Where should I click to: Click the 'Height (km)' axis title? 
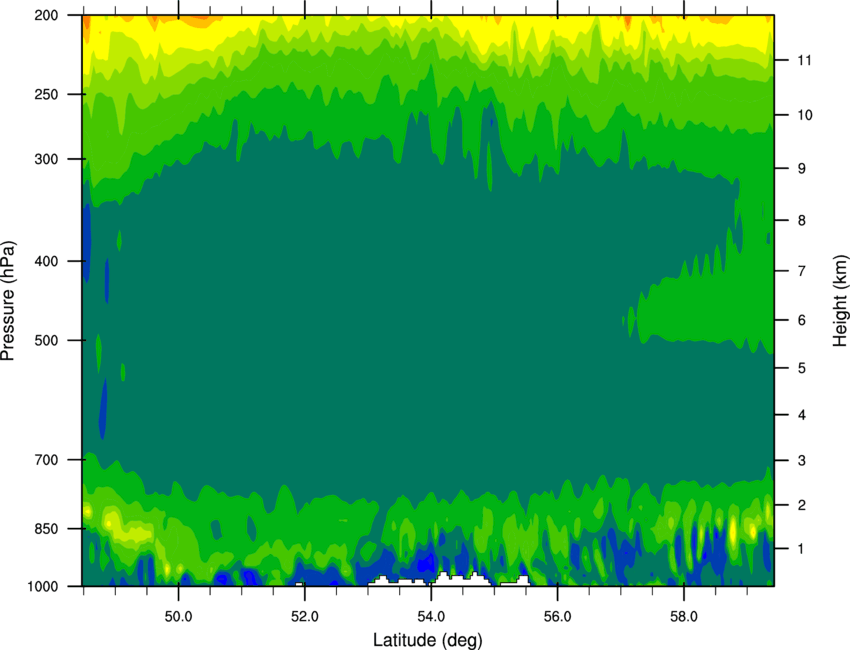tap(840, 301)
